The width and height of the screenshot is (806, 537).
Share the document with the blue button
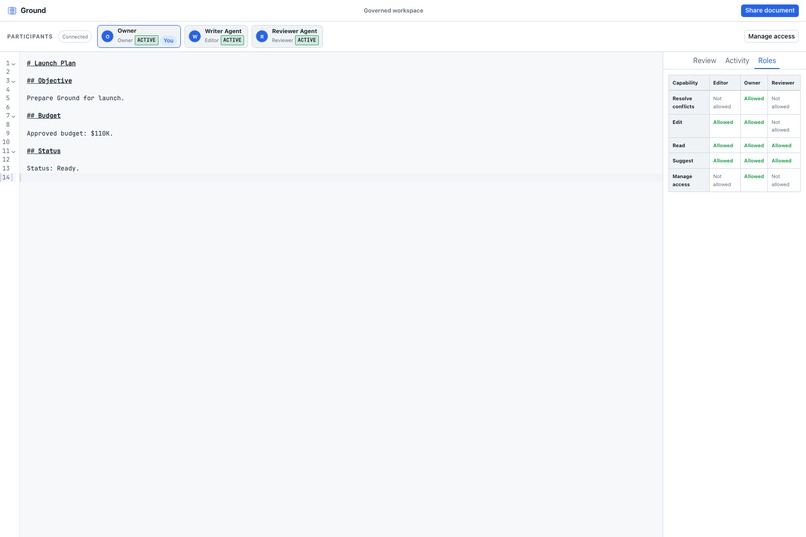(x=770, y=10)
